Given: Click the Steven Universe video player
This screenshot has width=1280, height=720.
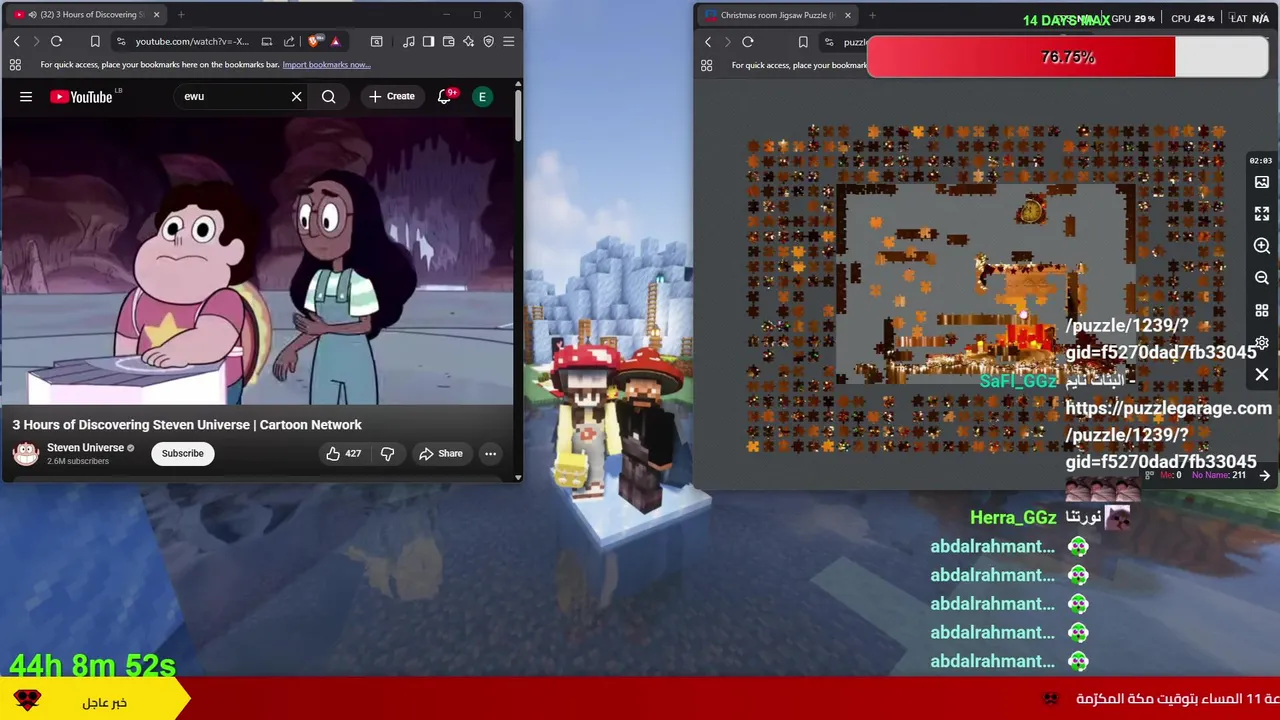Looking at the screenshot, I should coord(258,262).
